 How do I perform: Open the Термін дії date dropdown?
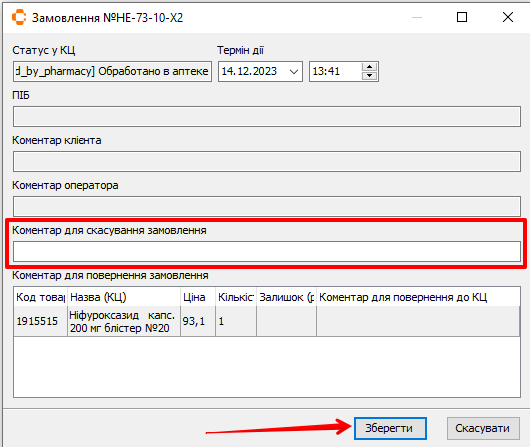tap(293, 72)
